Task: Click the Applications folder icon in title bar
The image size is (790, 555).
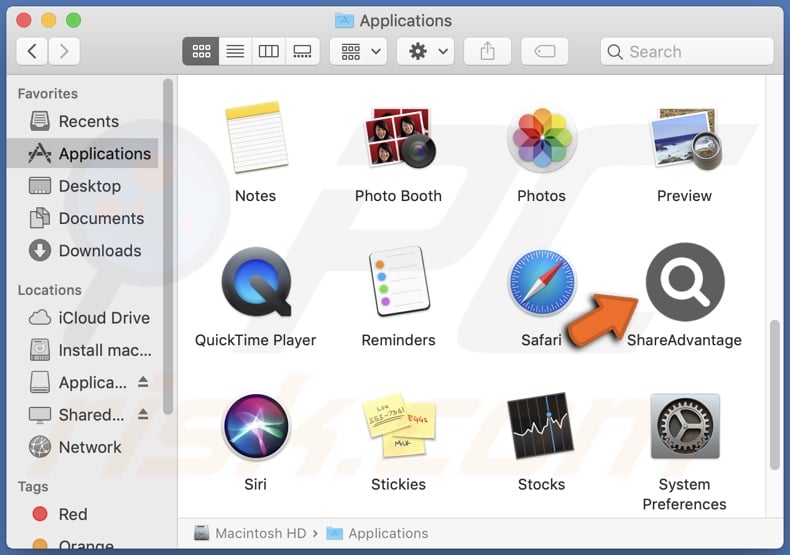Action: pos(344,21)
